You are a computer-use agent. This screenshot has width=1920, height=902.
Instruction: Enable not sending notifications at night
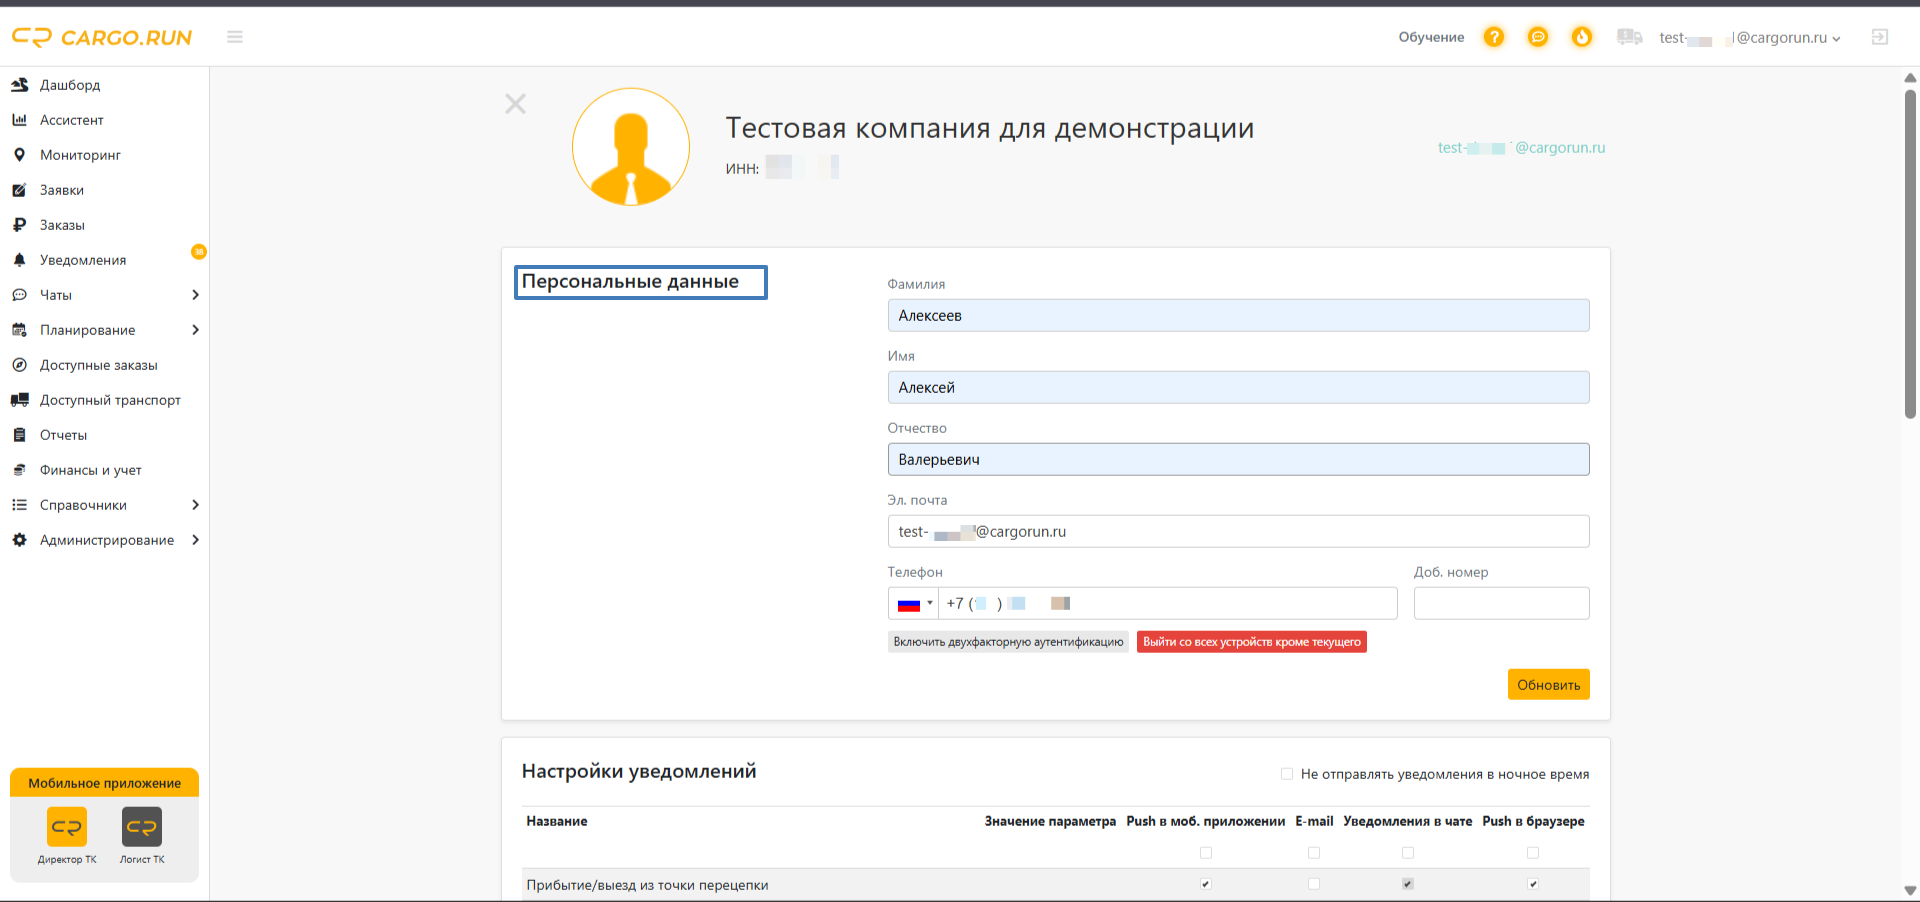tap(1287, 774)
